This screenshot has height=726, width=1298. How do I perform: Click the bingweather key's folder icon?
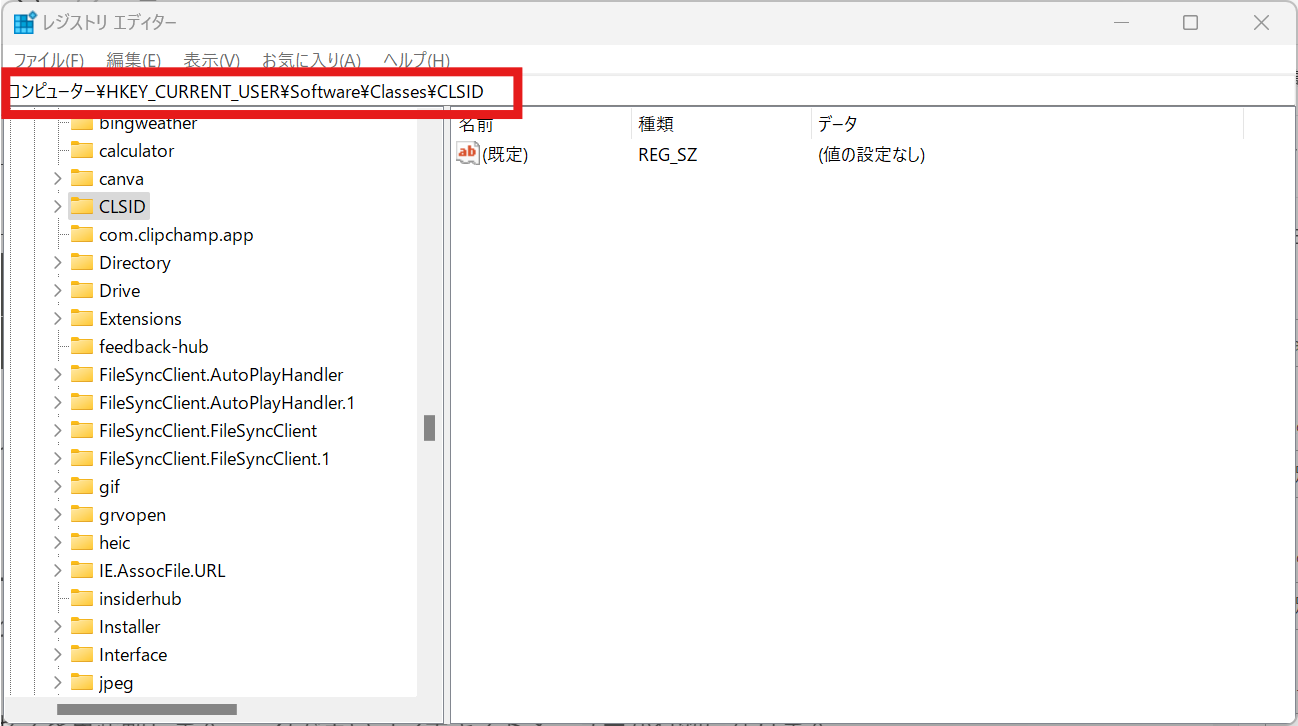81,122
